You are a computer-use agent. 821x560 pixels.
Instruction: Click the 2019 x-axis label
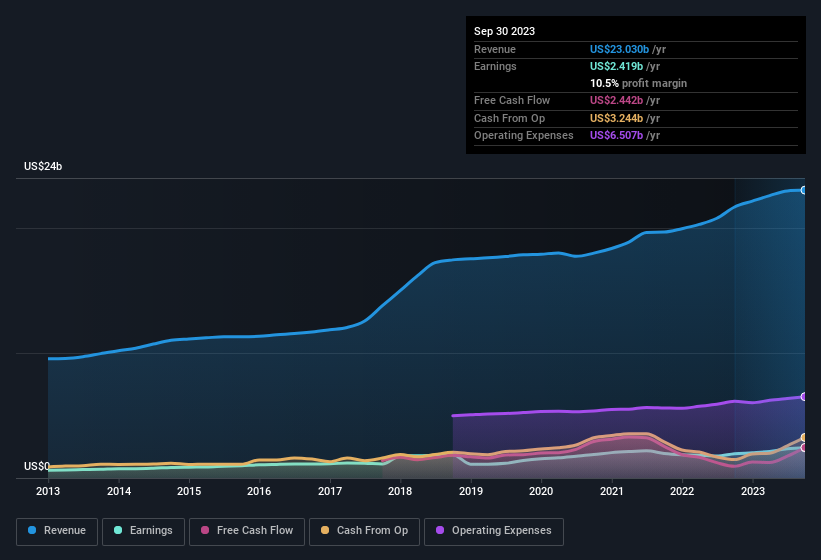click(471, 491)
